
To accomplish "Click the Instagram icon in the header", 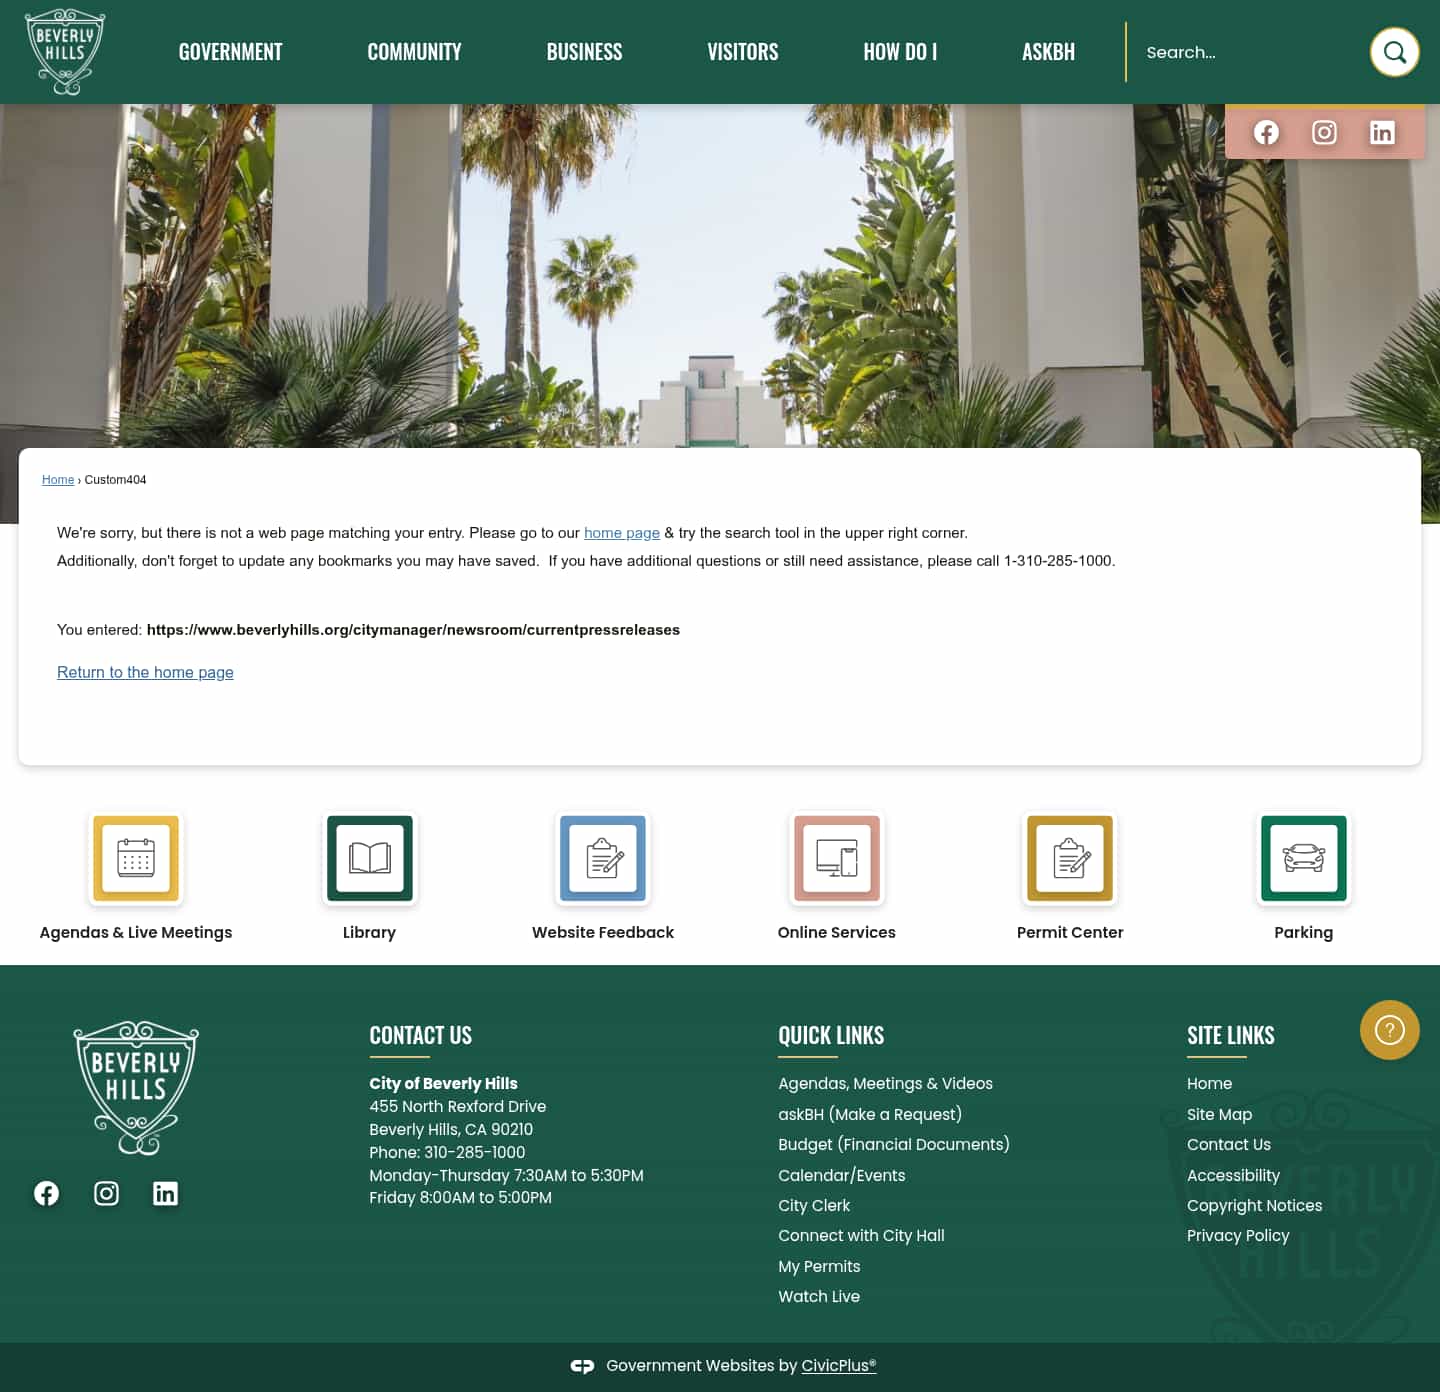I will (1324, 131).
